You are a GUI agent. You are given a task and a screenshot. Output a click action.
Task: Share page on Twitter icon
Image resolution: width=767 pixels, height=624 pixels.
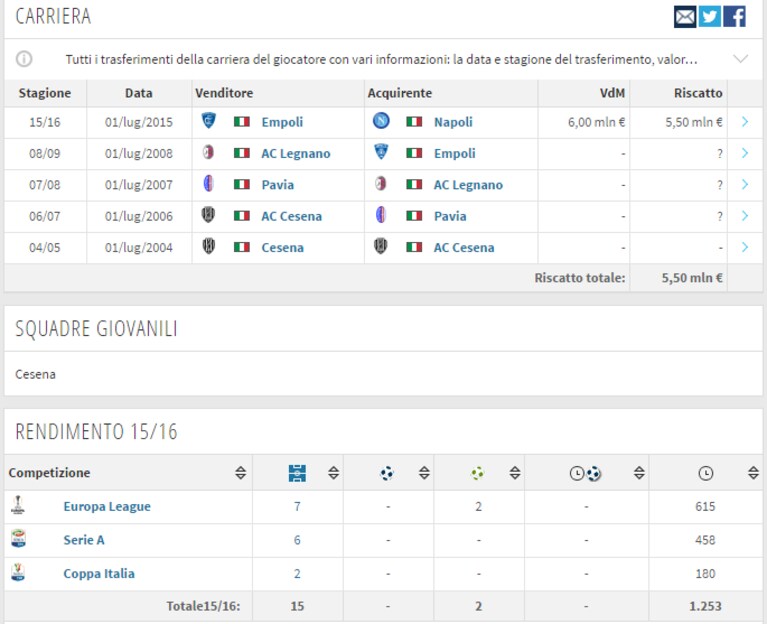point(709,17)
